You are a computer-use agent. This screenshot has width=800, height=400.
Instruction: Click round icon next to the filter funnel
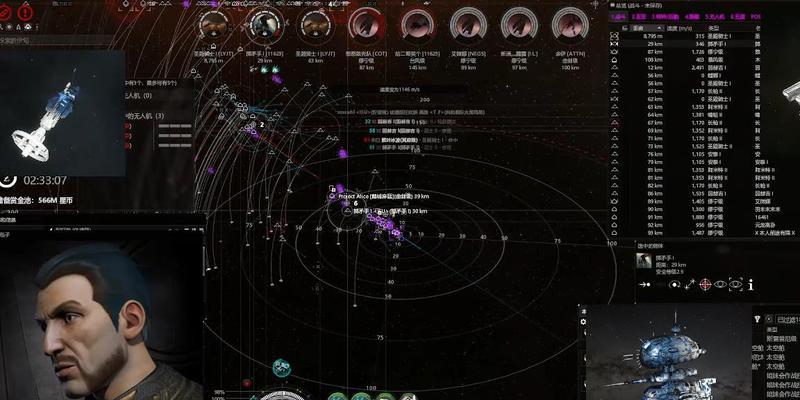point(768,319)
